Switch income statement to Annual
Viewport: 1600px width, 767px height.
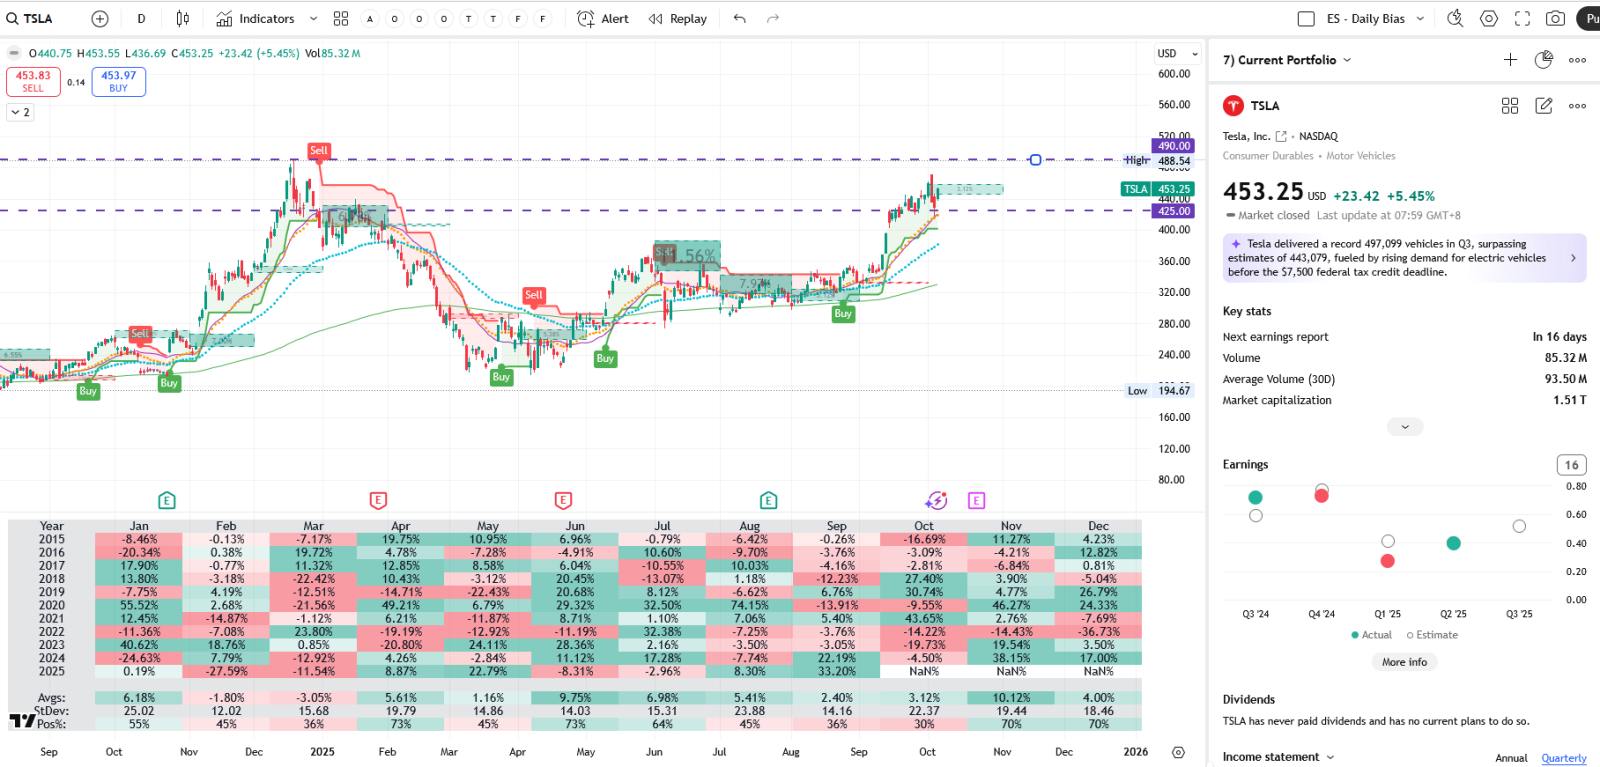tap(1511, 758)
